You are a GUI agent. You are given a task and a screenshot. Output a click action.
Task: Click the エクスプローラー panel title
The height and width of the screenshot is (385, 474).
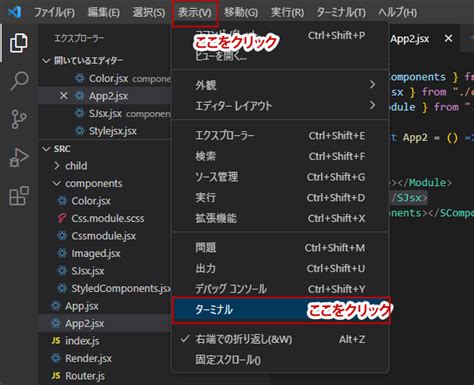tap(79, 38)
